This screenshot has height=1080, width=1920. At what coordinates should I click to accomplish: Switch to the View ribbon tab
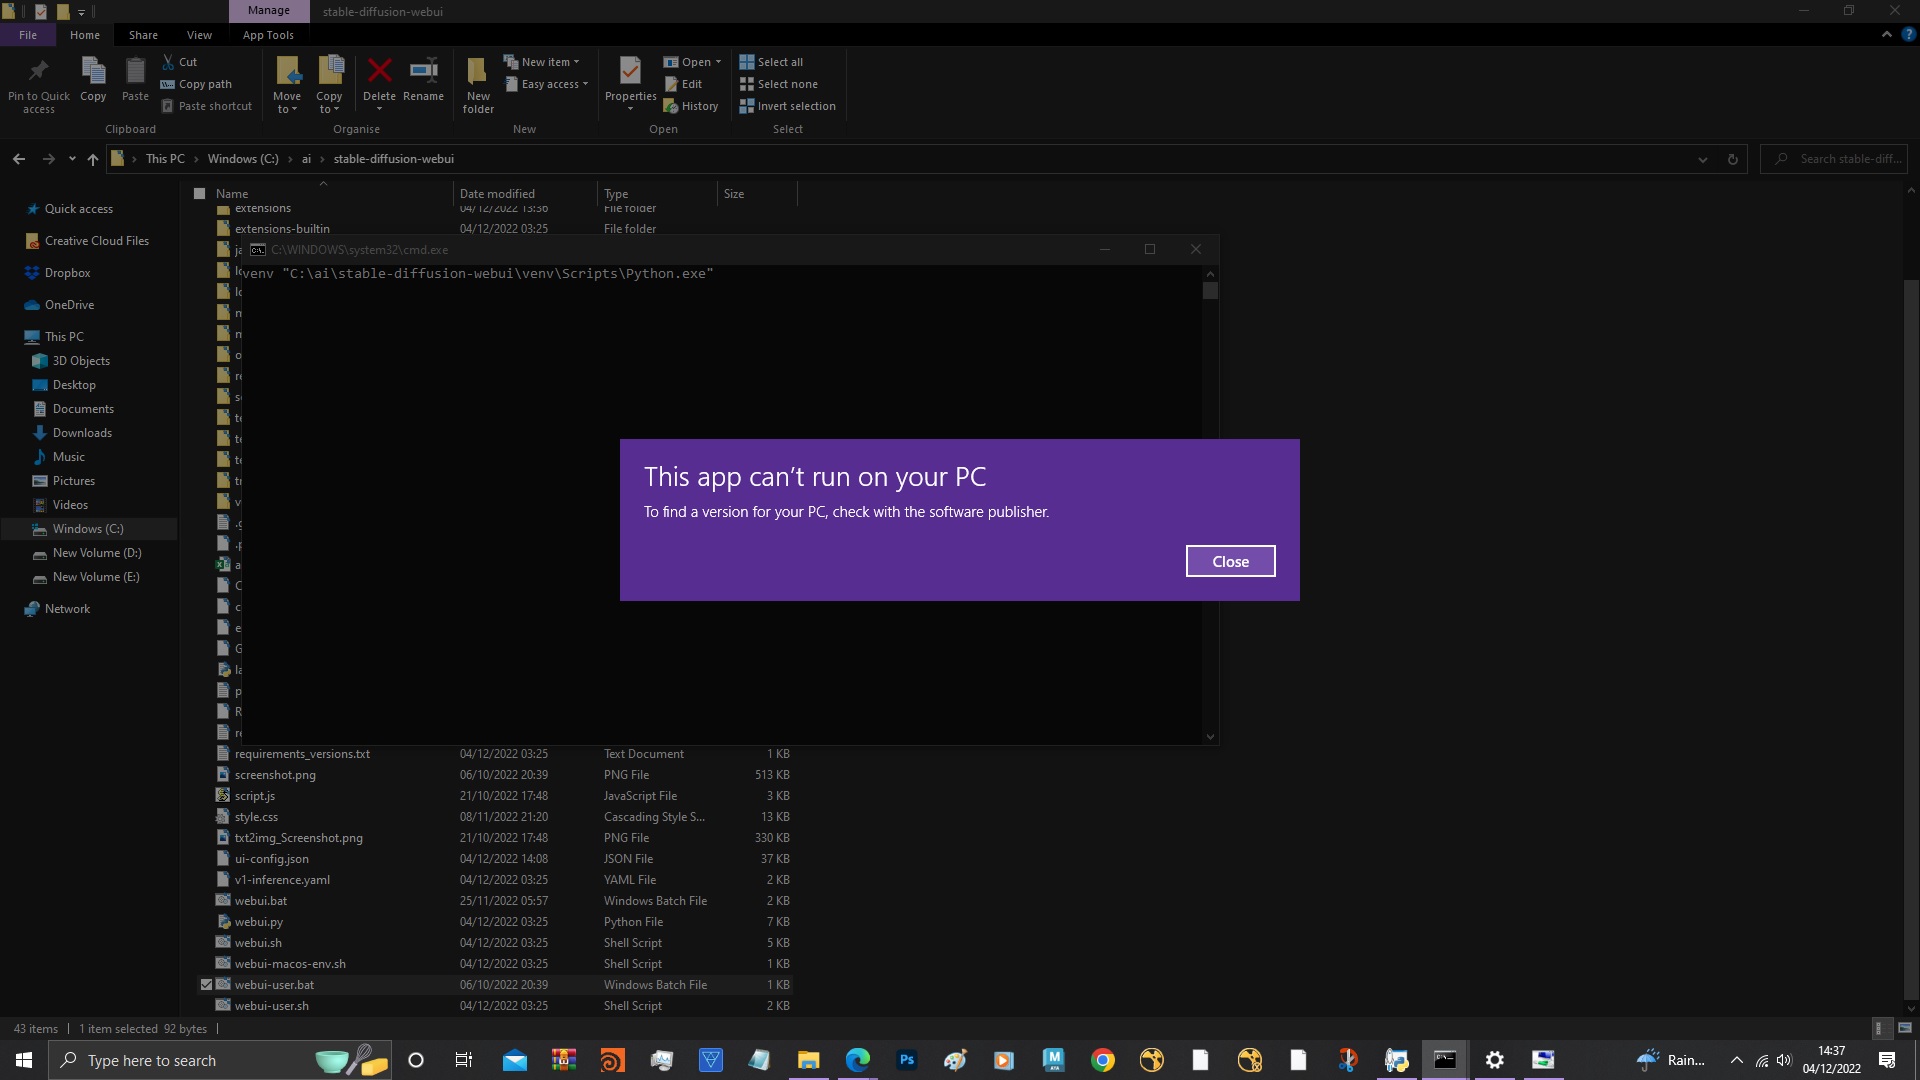pyautogui.click(x=199, y=35)
